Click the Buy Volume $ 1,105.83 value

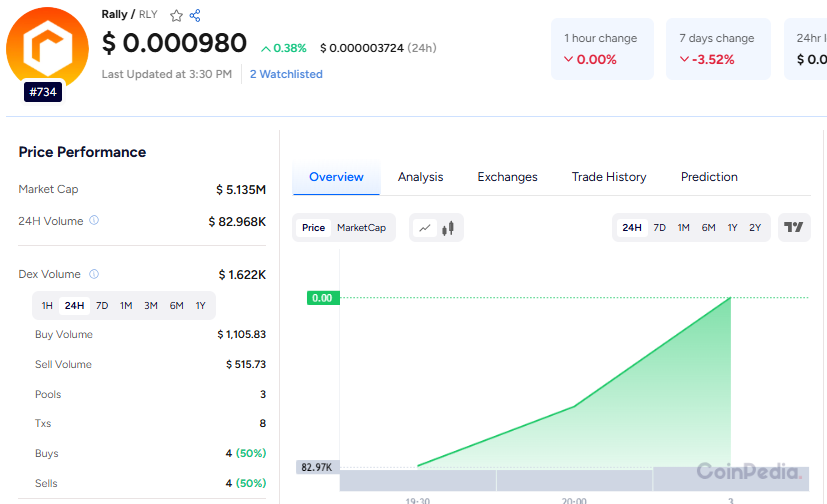point(242,334)
